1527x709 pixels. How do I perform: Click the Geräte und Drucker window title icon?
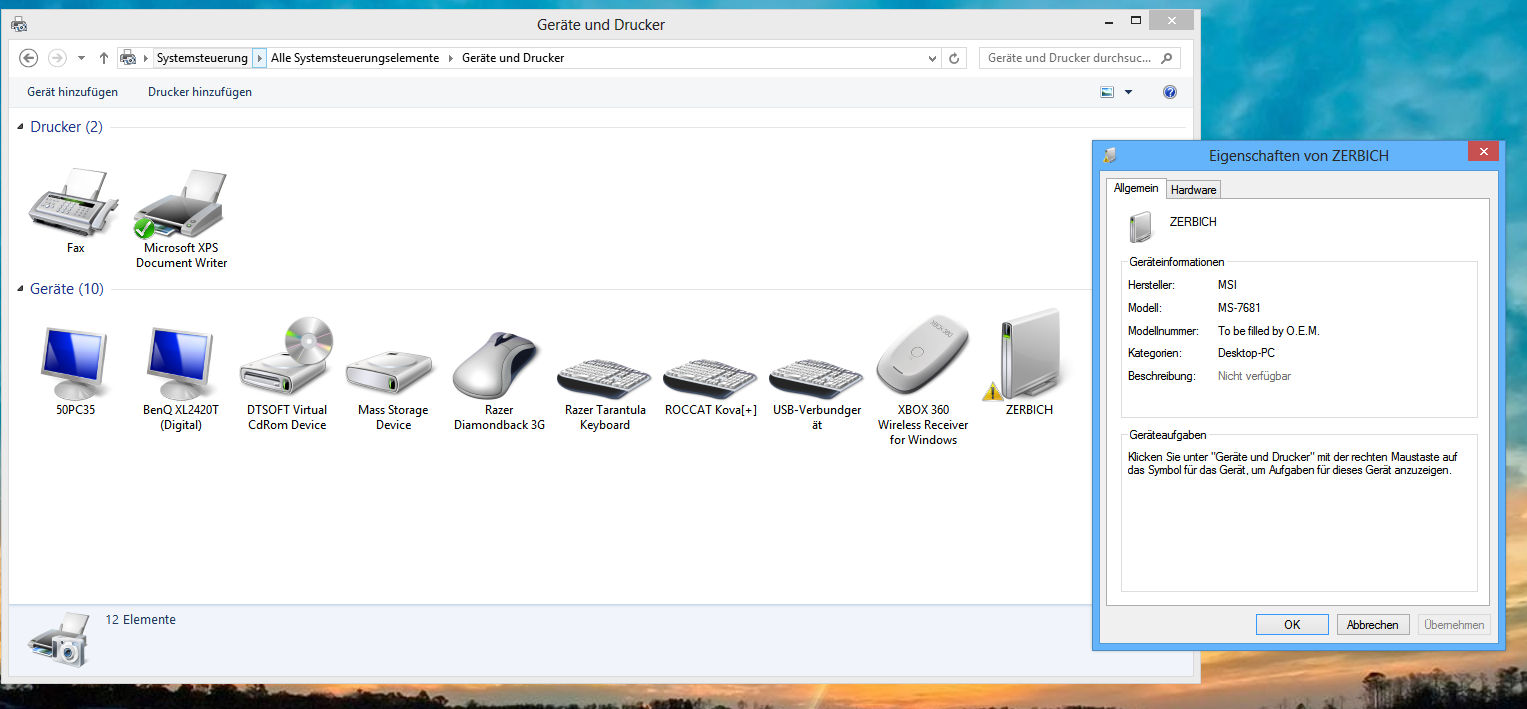[19, 25]
